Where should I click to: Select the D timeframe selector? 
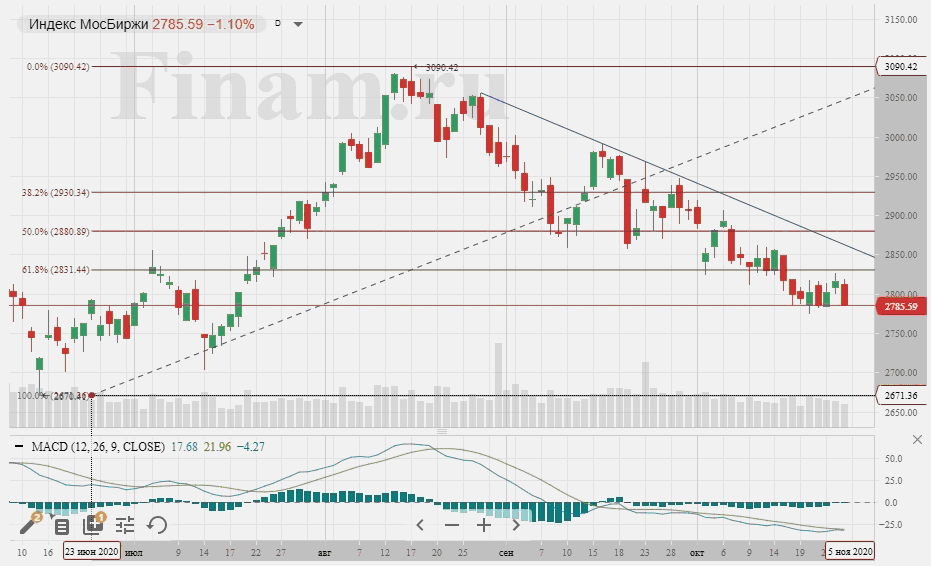(x=277, y=23)
